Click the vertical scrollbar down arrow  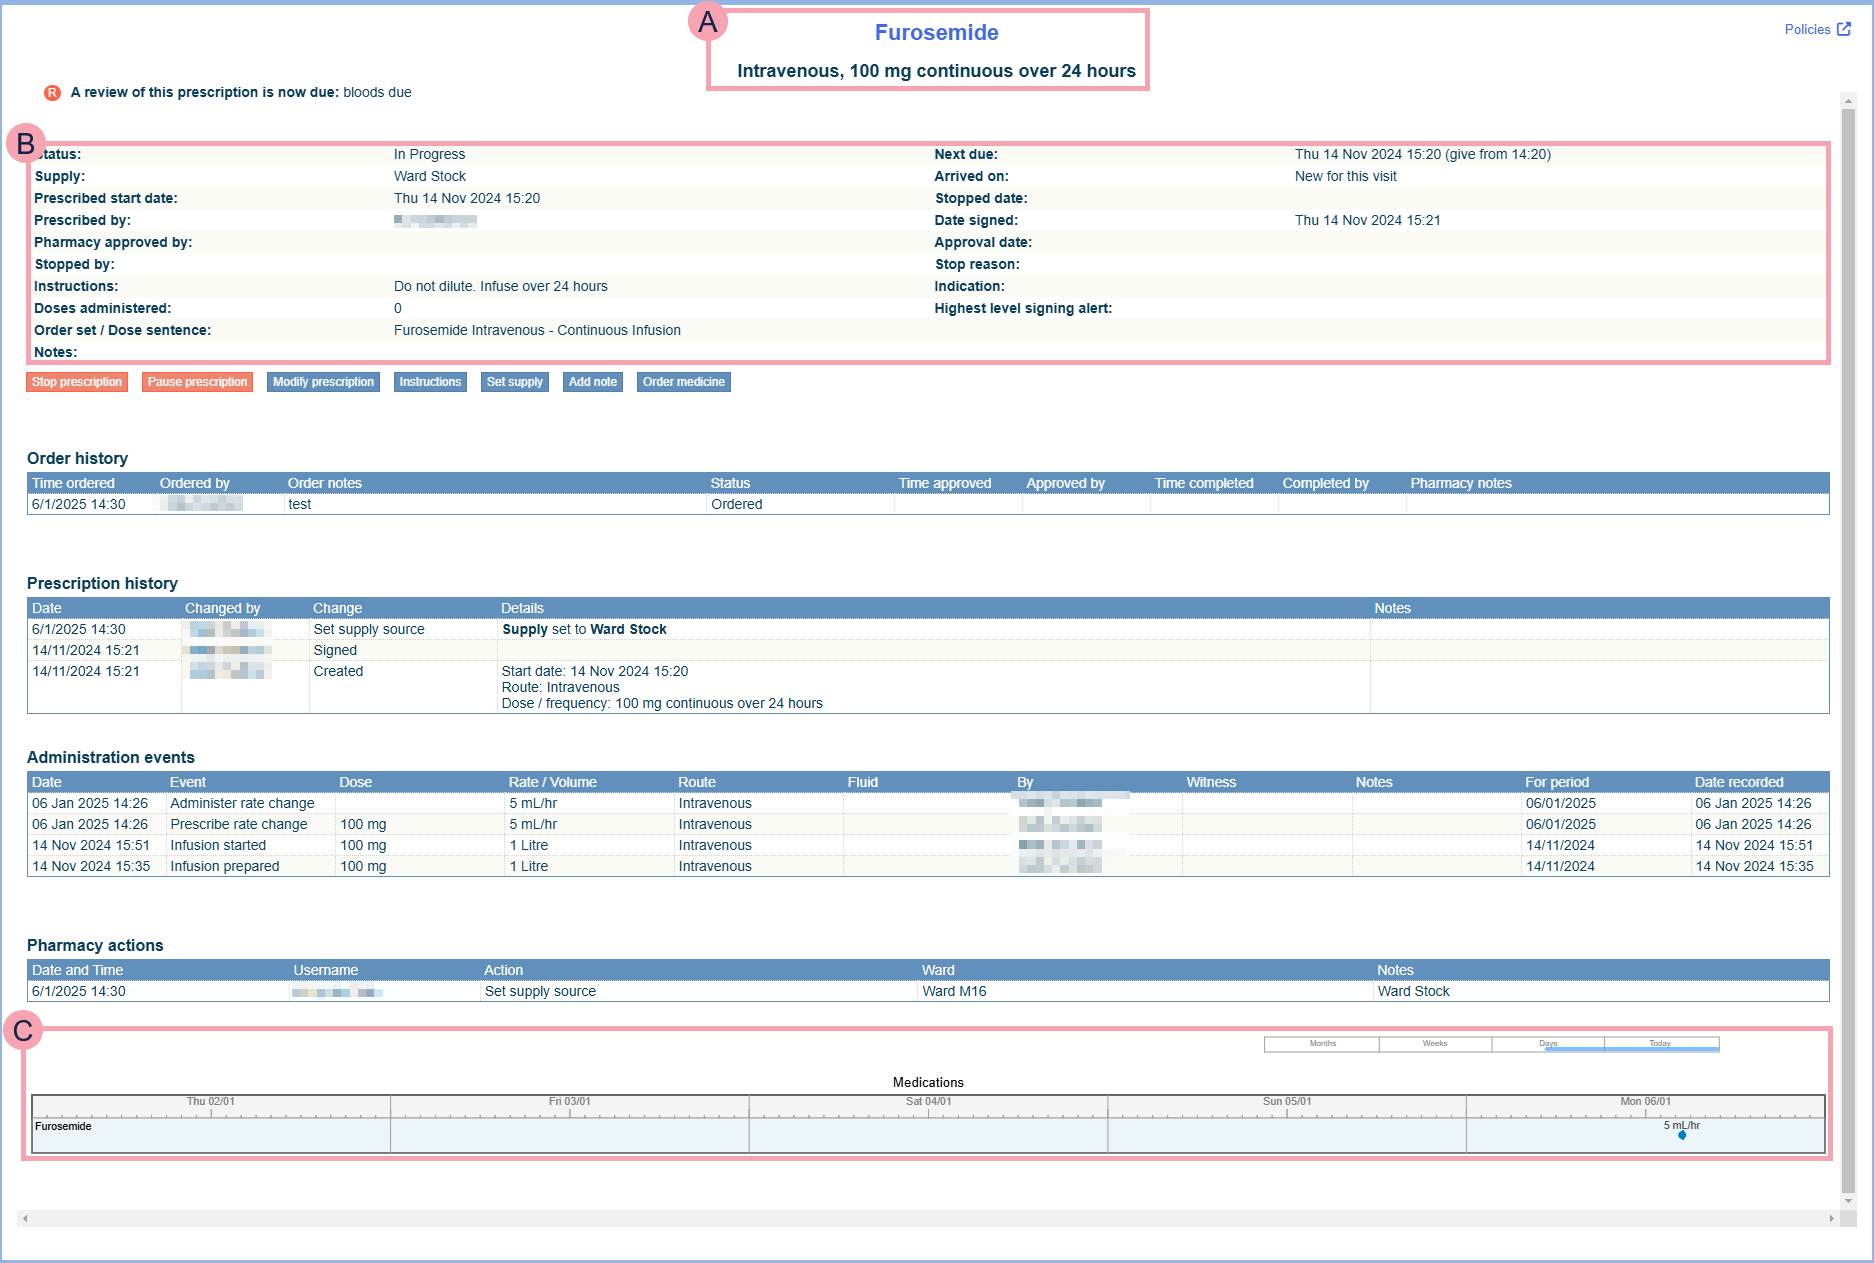1848,1201
